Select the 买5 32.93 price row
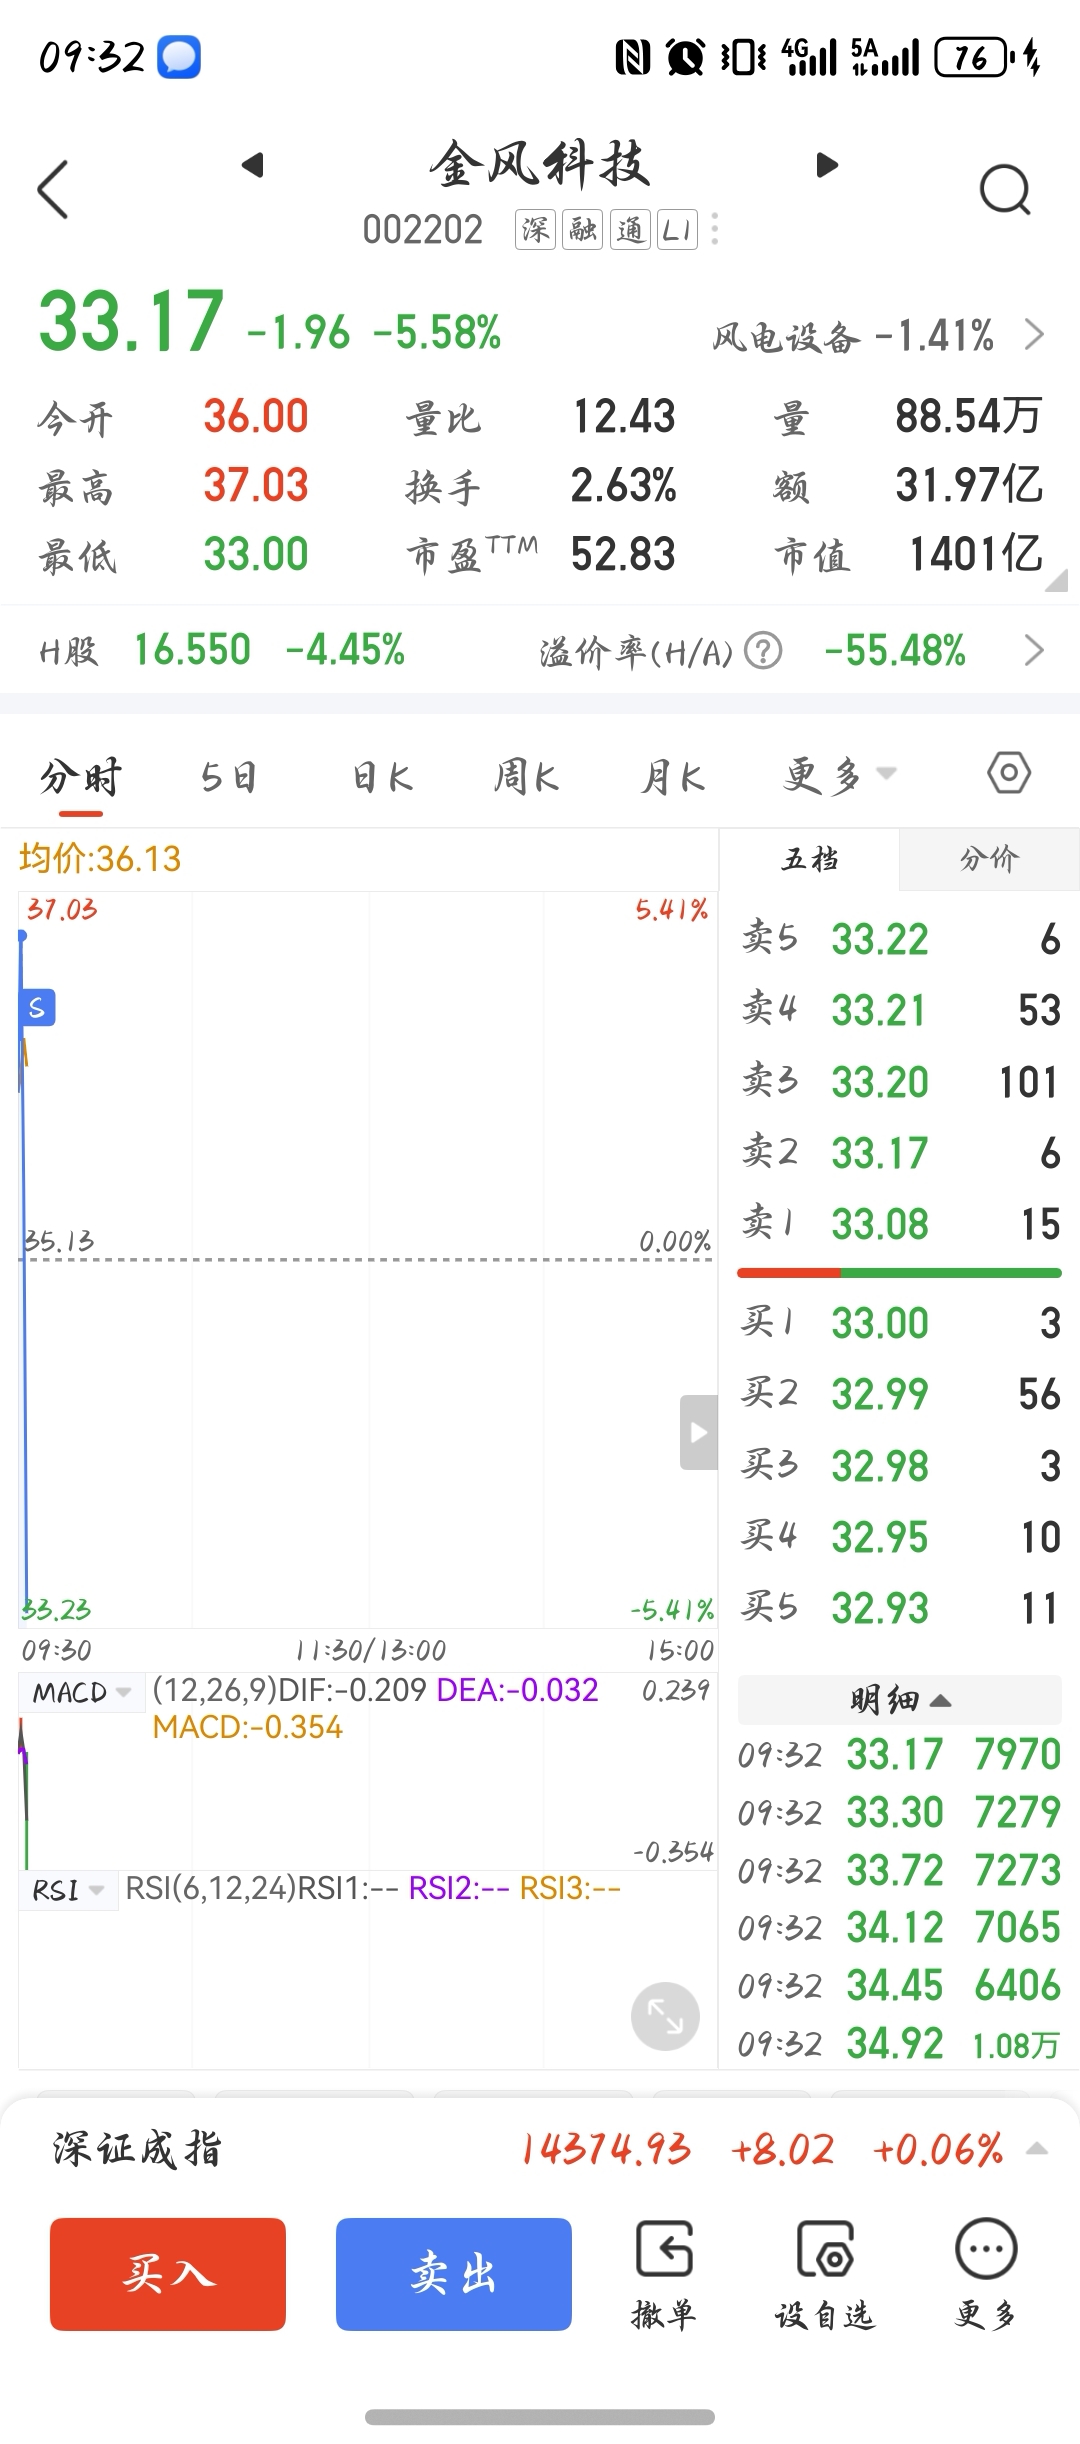The width and height of the screenshot is (1080, 2444). click(x=899, y=1608)
